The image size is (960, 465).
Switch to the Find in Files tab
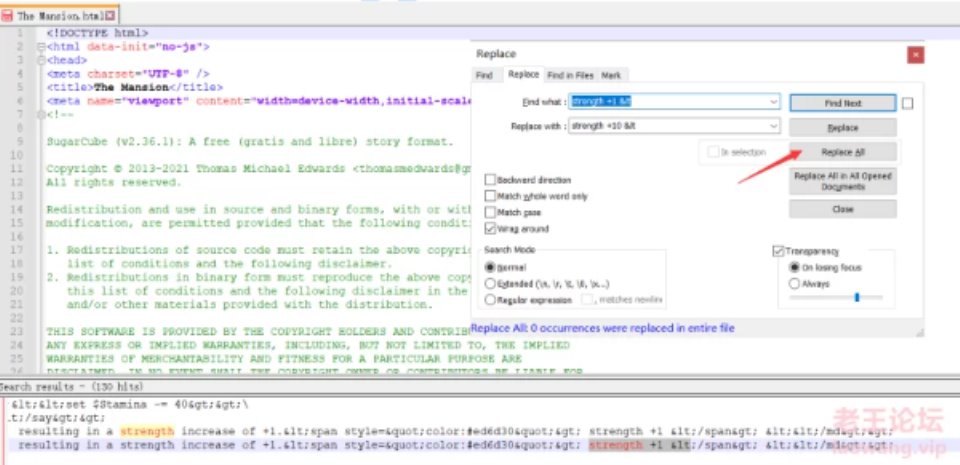pos(570,75)
